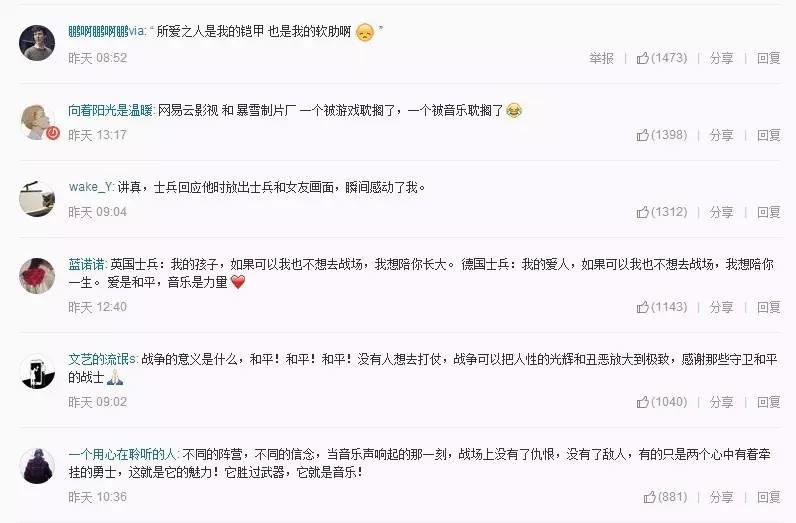The height and width of the screenshot is (523, 796).
Task: Share wake_Y's comment
Action: 721,212
